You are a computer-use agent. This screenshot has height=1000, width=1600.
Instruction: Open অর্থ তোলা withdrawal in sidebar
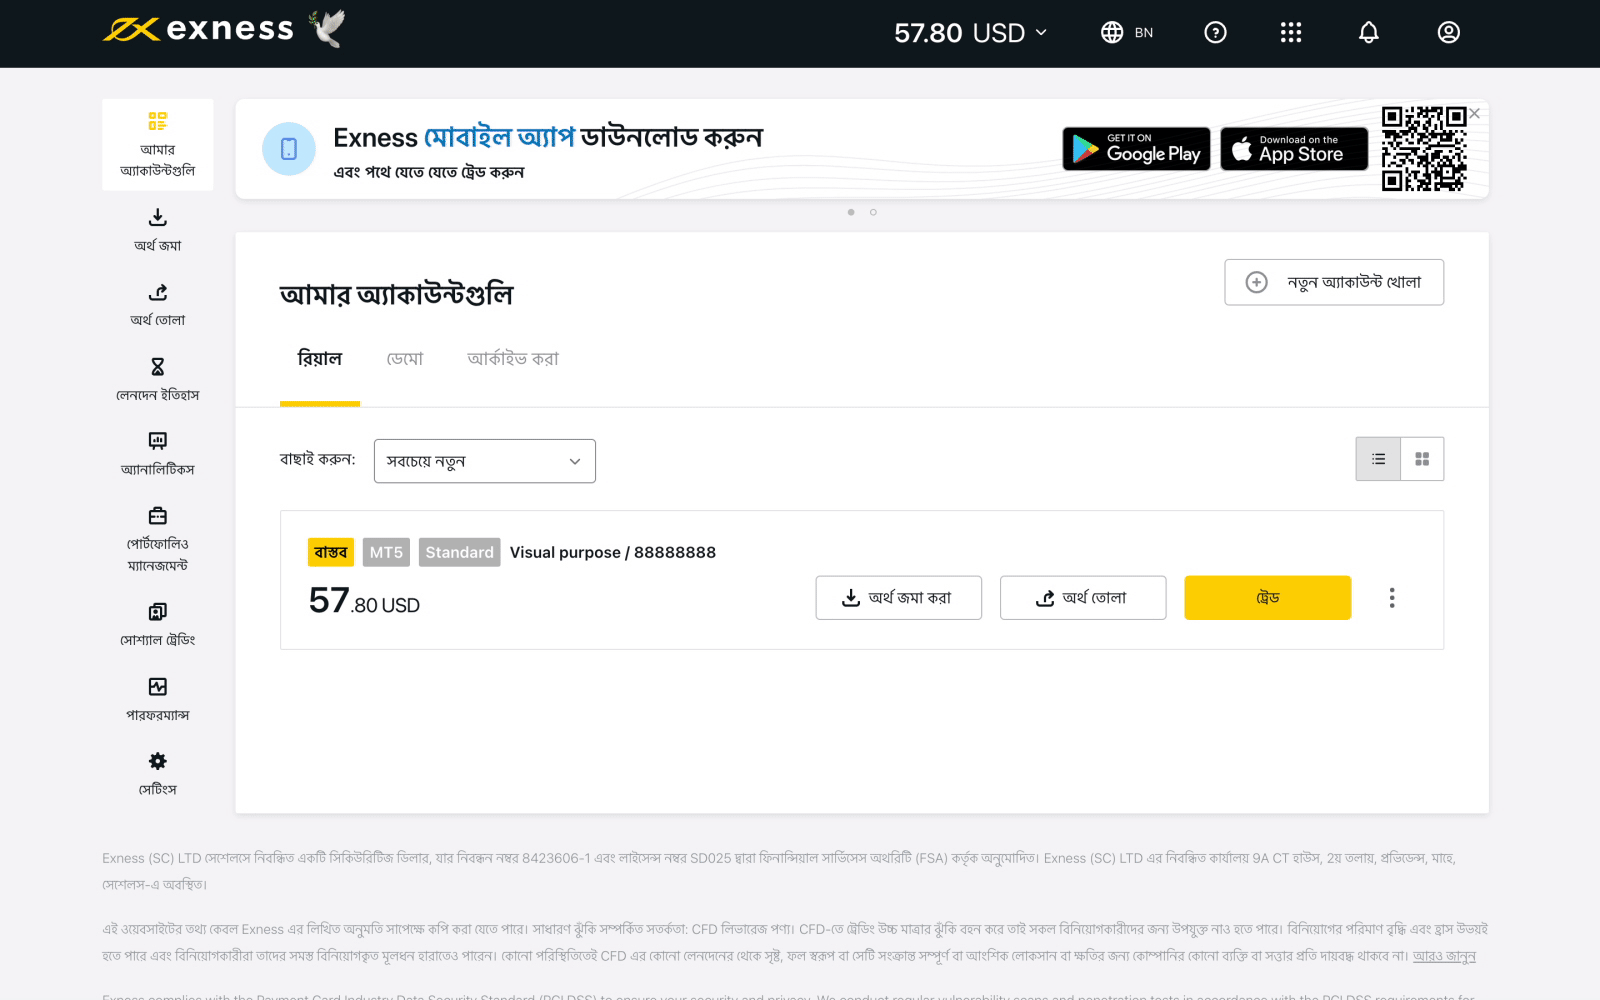point(158,305)
